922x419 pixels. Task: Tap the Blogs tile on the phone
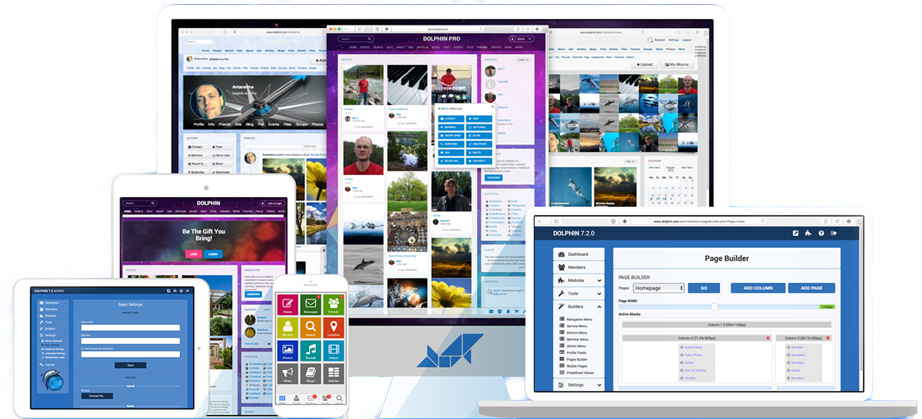[310, 374]
